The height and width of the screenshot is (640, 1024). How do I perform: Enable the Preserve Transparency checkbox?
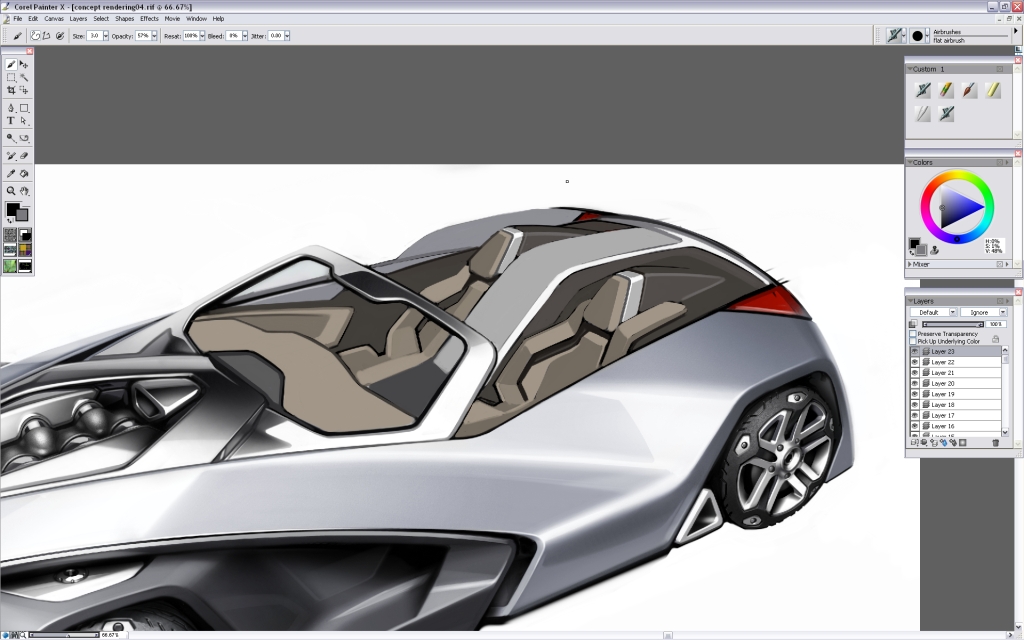912,334
